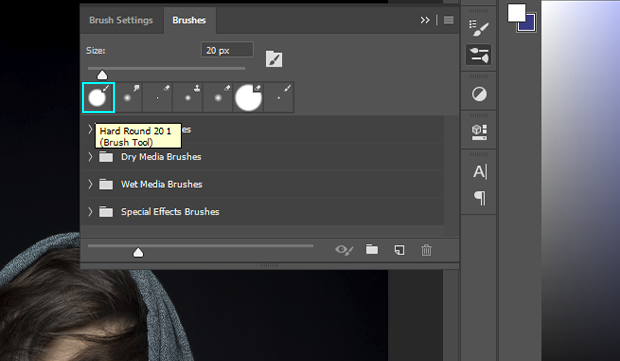
Task: Select the Hard Round 20 brush thumbnail
Action: [x=98, y=97]
